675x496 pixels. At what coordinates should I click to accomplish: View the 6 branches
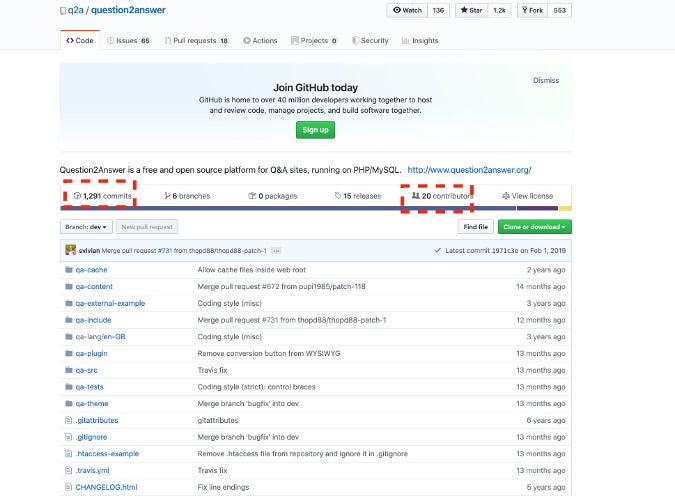pos(187,196)
